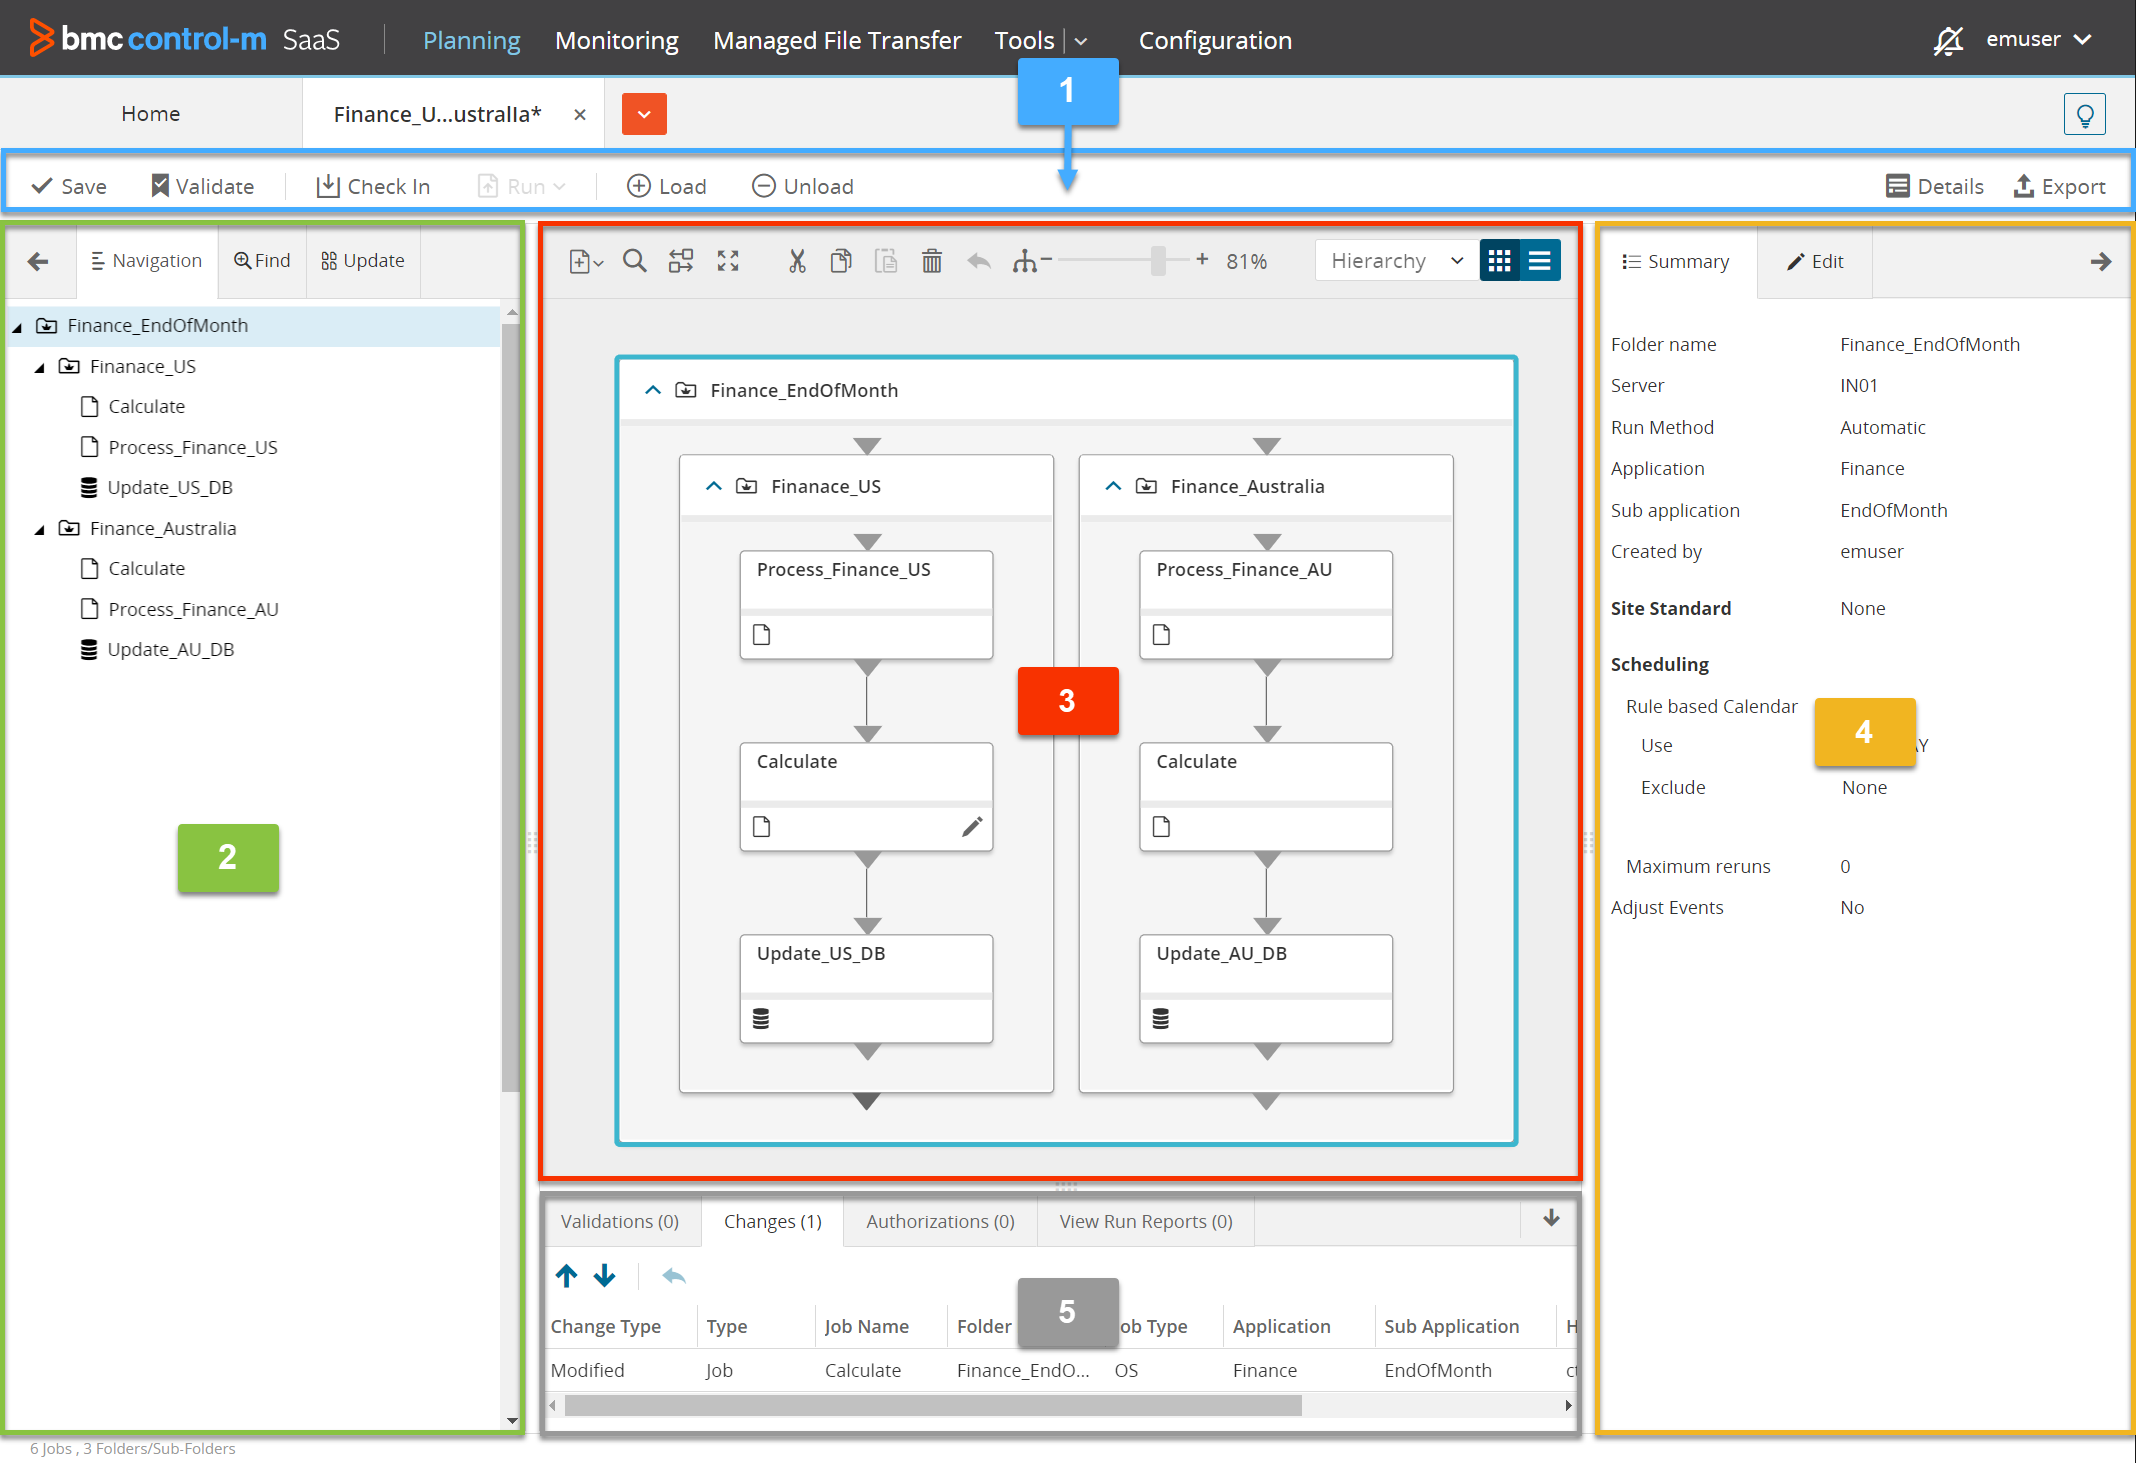This screenshot has height=1463, width=2136.
Task: Move selected change up with arrow
Action: pyautogui.click(x=566, y=1276)
